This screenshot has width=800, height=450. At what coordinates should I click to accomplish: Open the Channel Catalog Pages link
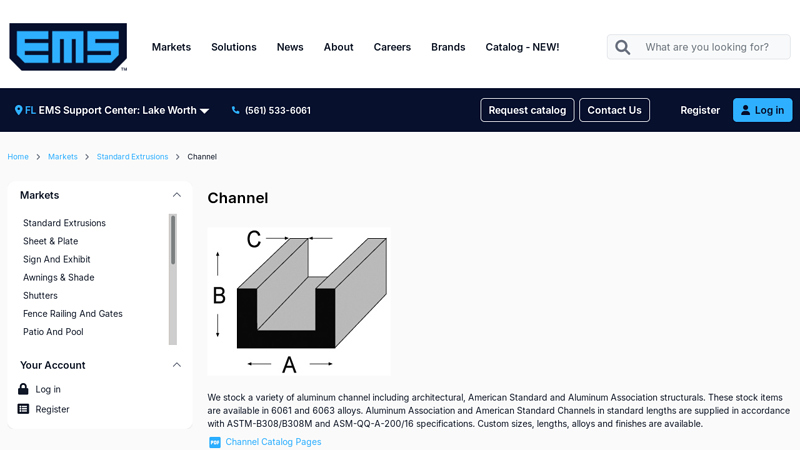pyautogui.click(x=273, y=442)
